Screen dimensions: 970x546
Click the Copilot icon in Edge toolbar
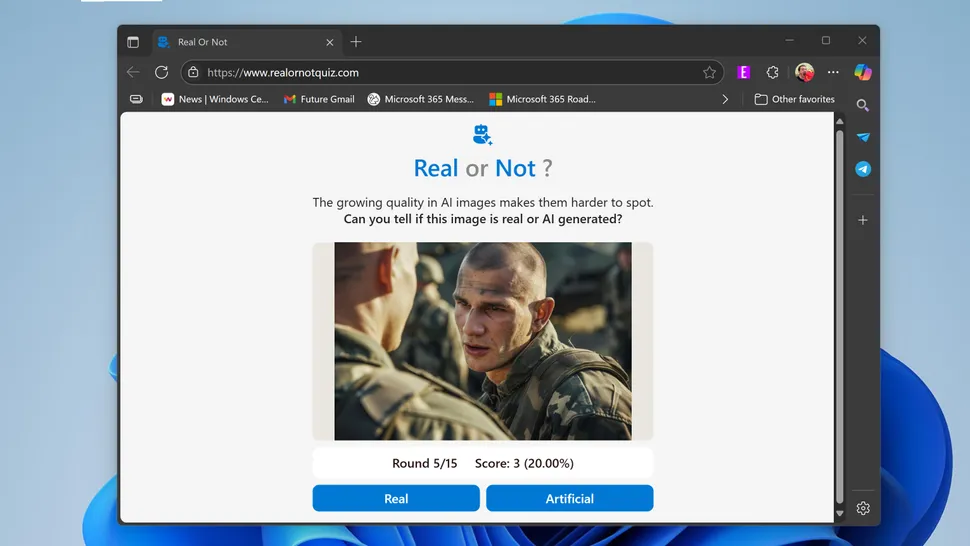coord(863,72)
